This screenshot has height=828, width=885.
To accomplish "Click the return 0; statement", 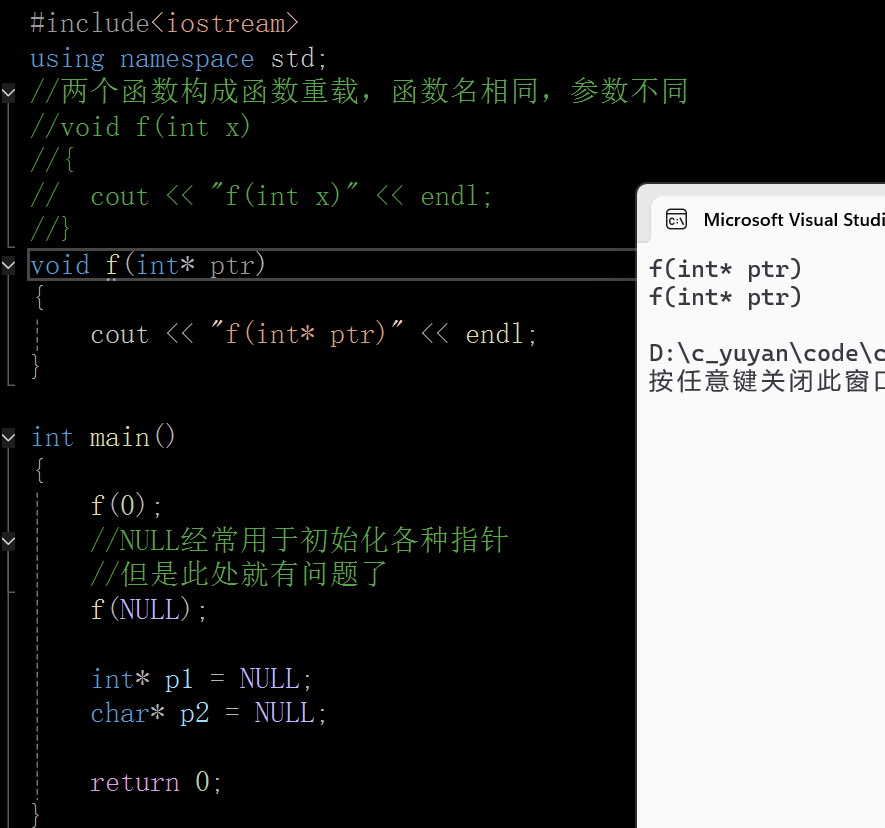I will 156,782.
